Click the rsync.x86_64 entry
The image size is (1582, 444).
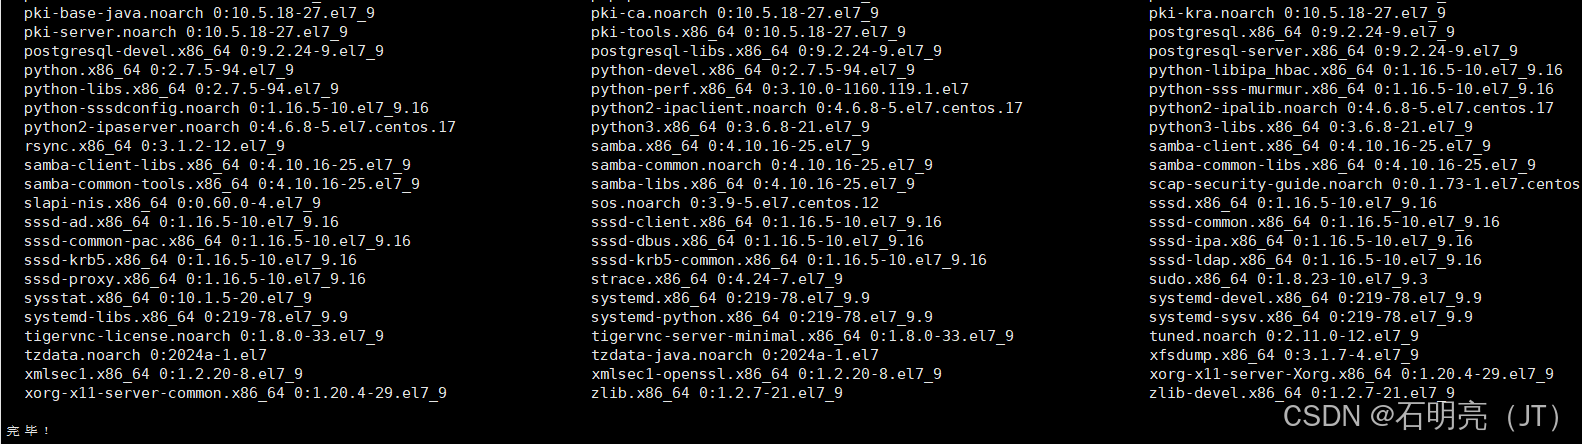[x=154, y=146]
